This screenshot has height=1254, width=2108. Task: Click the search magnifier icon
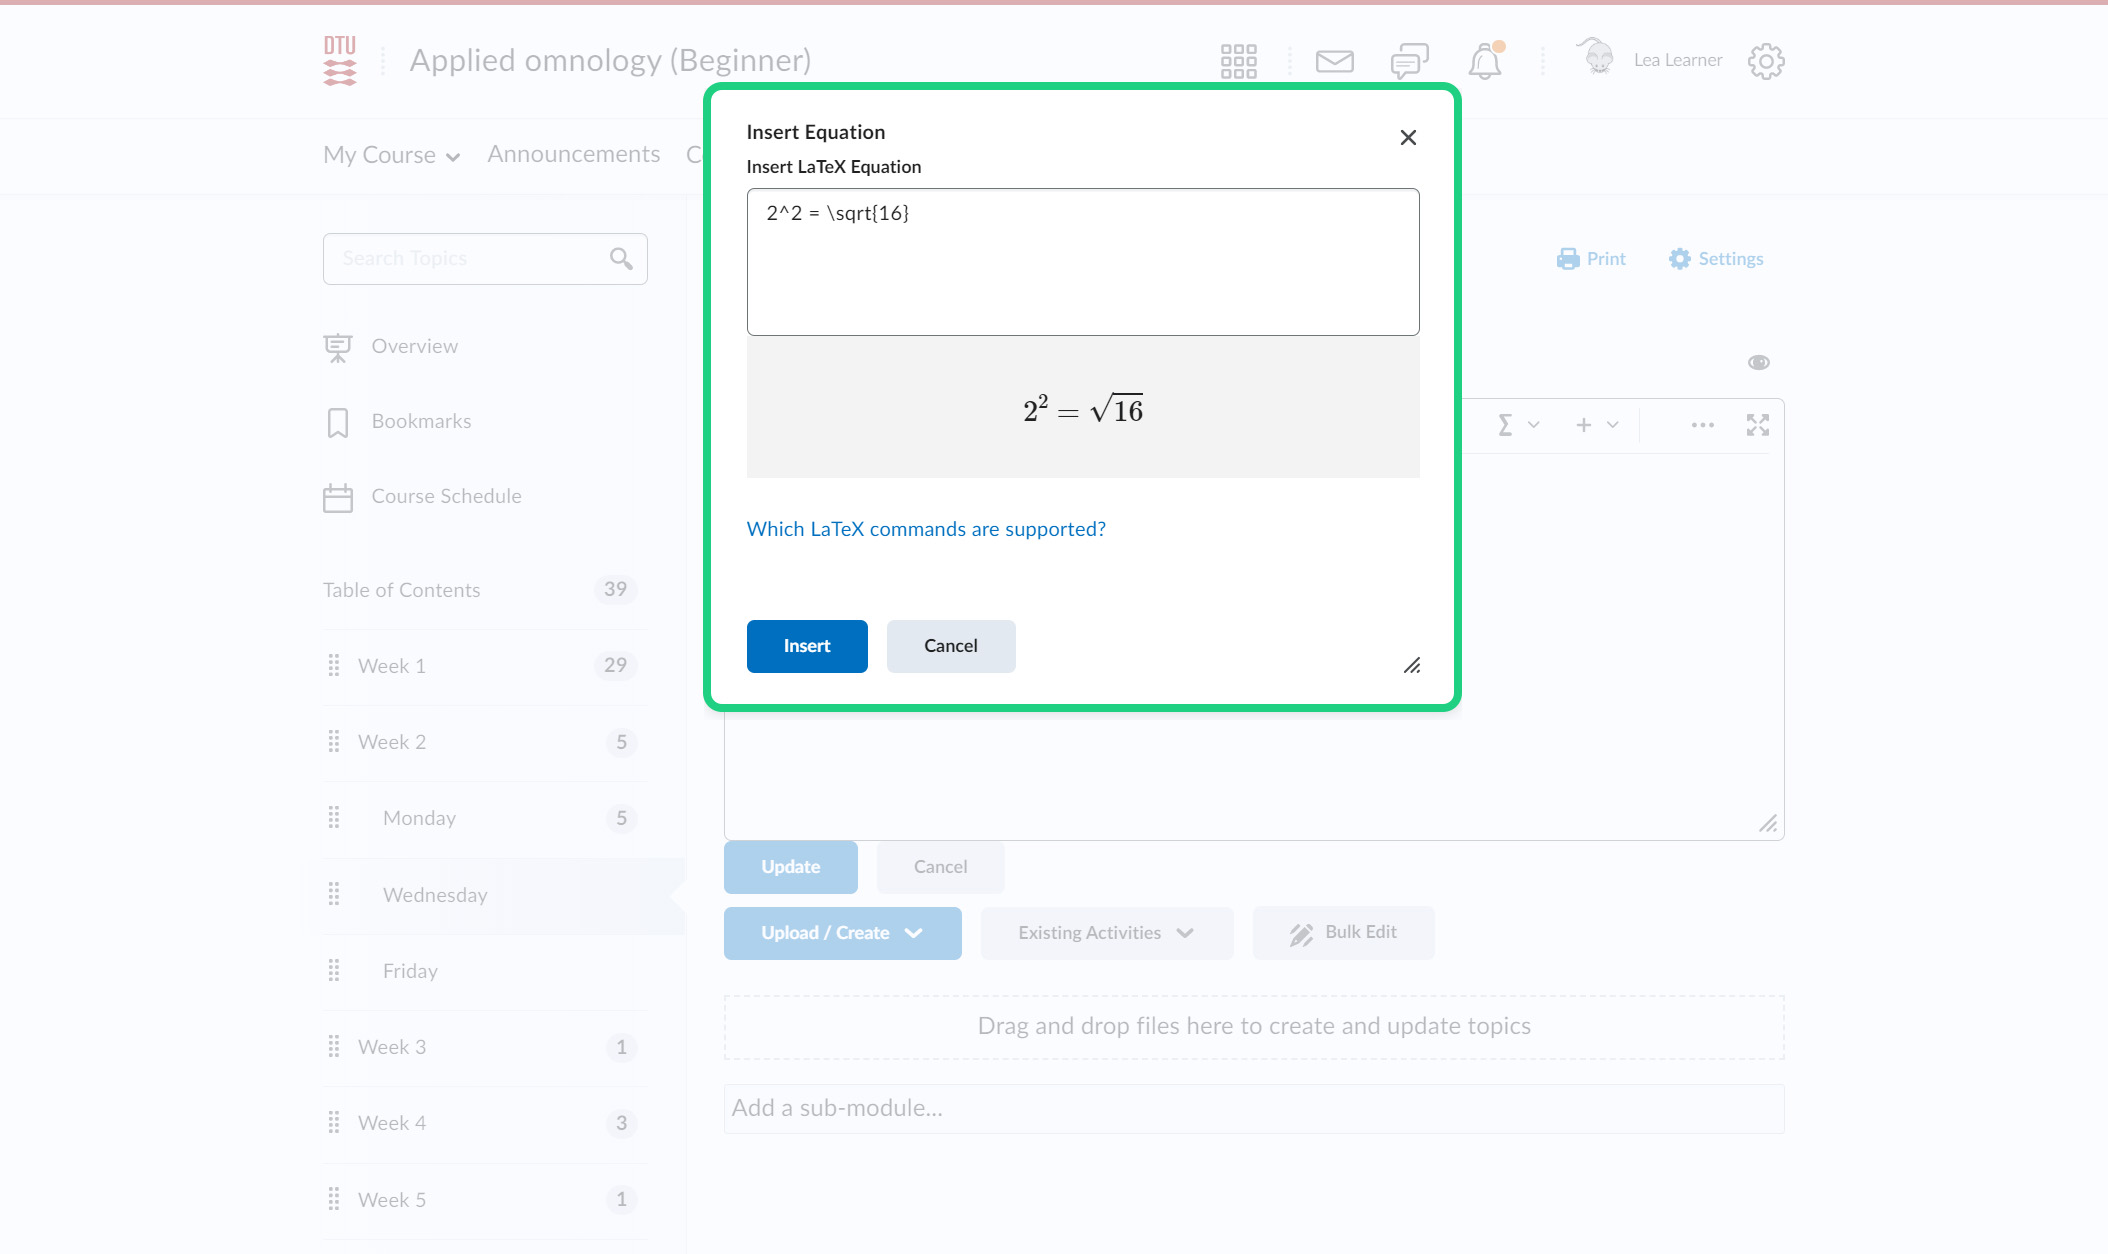point(621,259)
